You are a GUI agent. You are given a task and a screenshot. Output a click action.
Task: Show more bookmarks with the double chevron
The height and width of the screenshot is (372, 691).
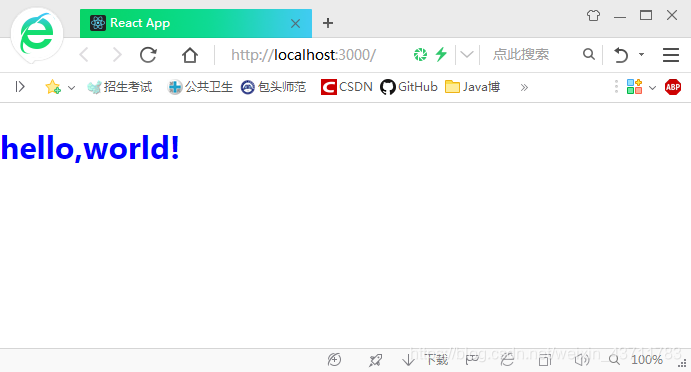click(524, 87)
